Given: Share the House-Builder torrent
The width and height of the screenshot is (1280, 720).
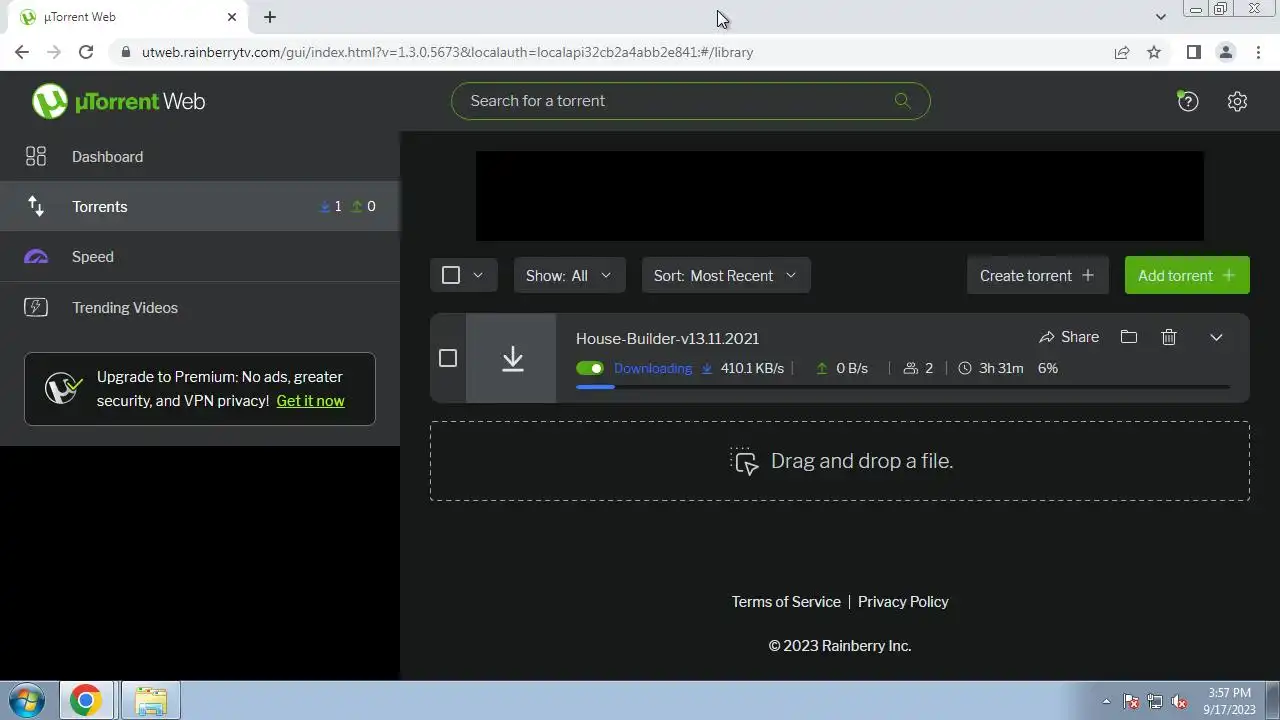Looking at the screenshot, I should 1068,337.
